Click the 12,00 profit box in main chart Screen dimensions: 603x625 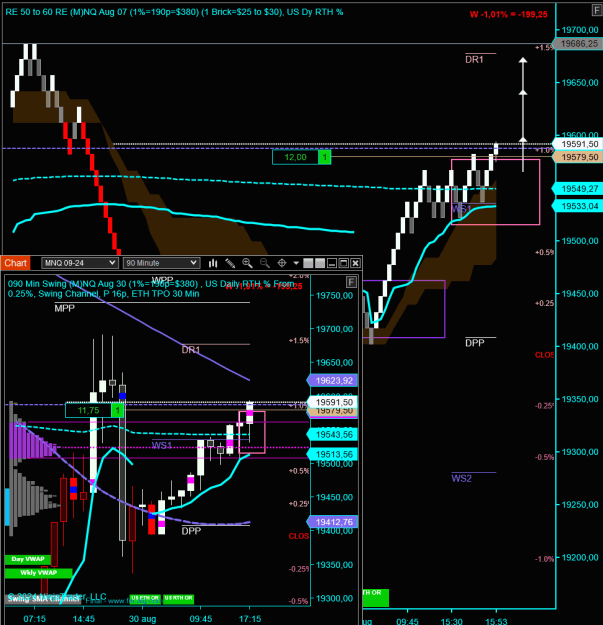295,157
